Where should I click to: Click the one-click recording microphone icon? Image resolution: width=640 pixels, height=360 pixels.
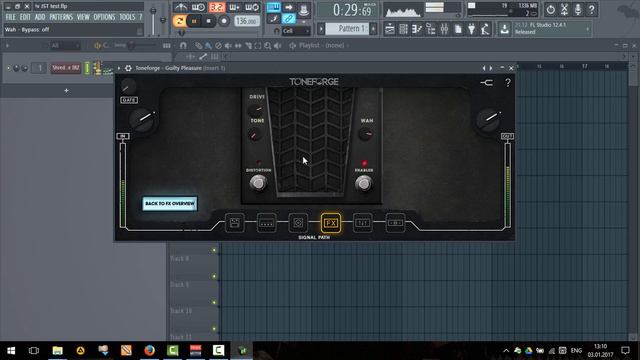click(578, 9)
